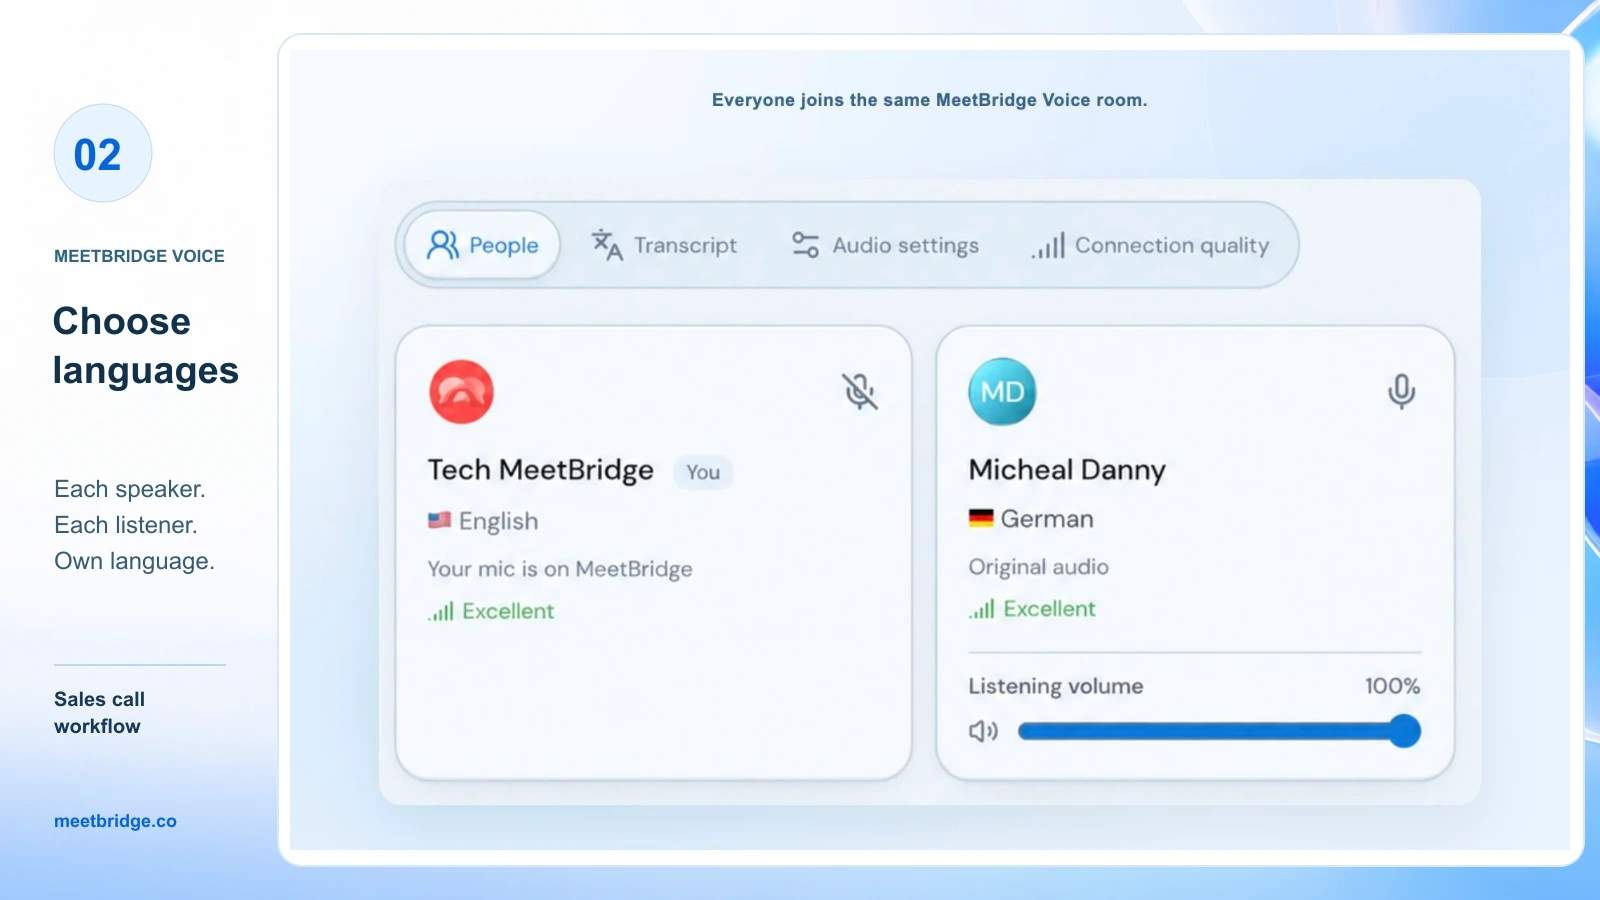Click the German flag icon
Screen dimensions: 1600x900
pyautogui.click(x=981, y=518)
